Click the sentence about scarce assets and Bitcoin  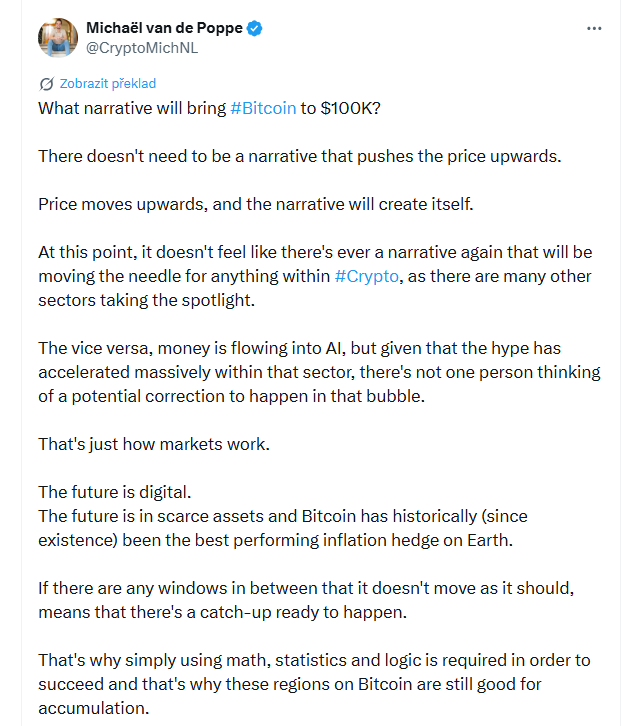[x=283, y=528]
